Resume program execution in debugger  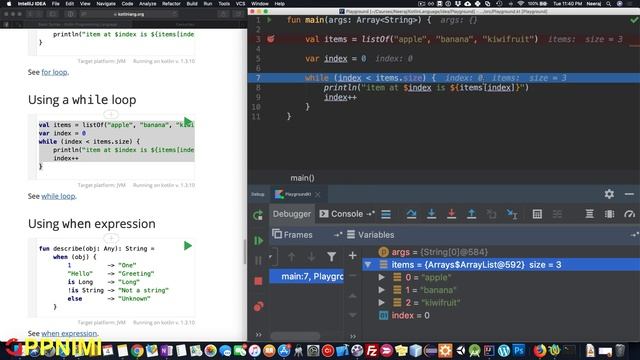[258, 241]
